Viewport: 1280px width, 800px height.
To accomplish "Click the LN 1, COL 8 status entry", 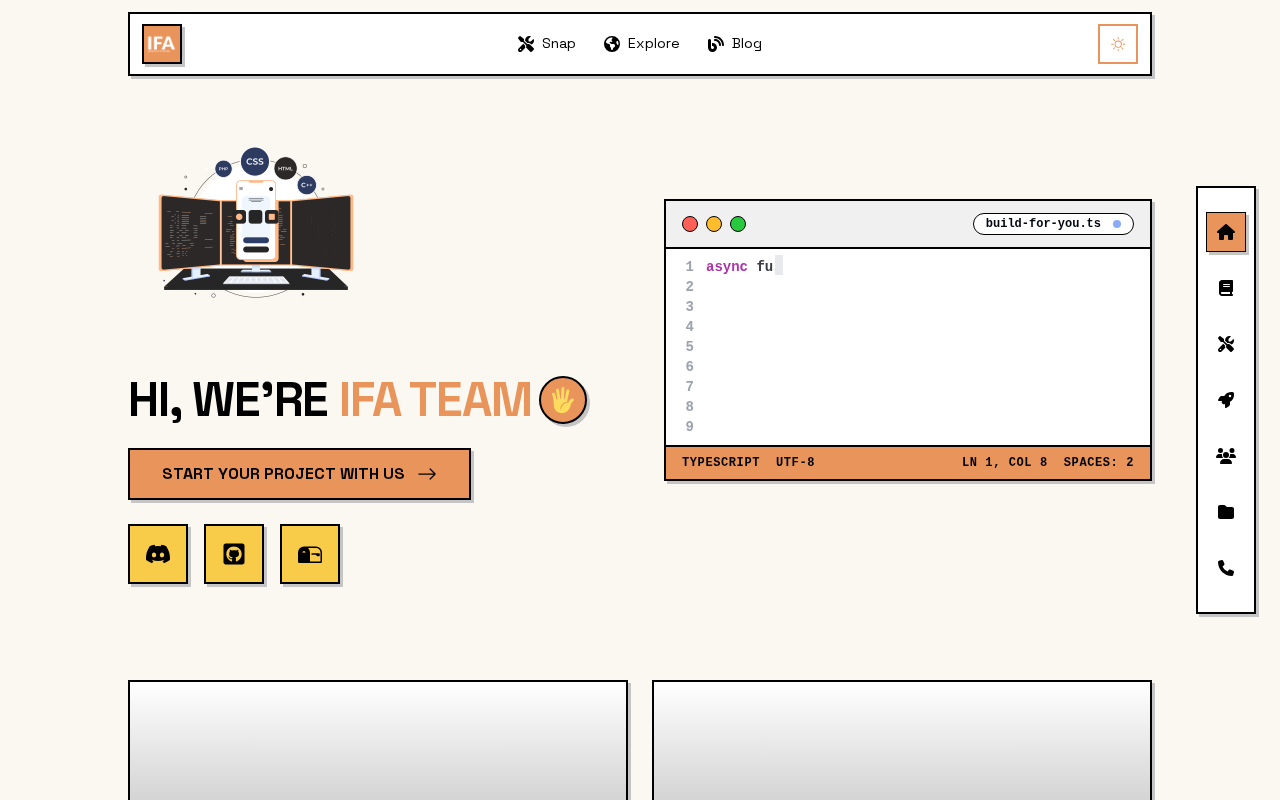I will click(x=1005, y=463).
